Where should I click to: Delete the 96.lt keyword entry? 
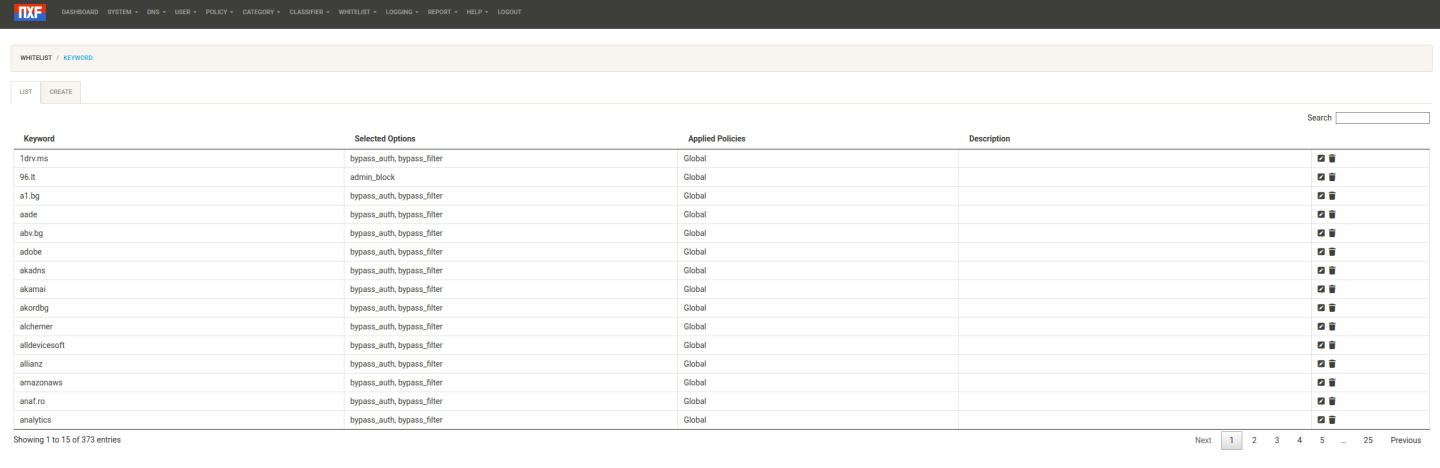(x=1332, y=177)
